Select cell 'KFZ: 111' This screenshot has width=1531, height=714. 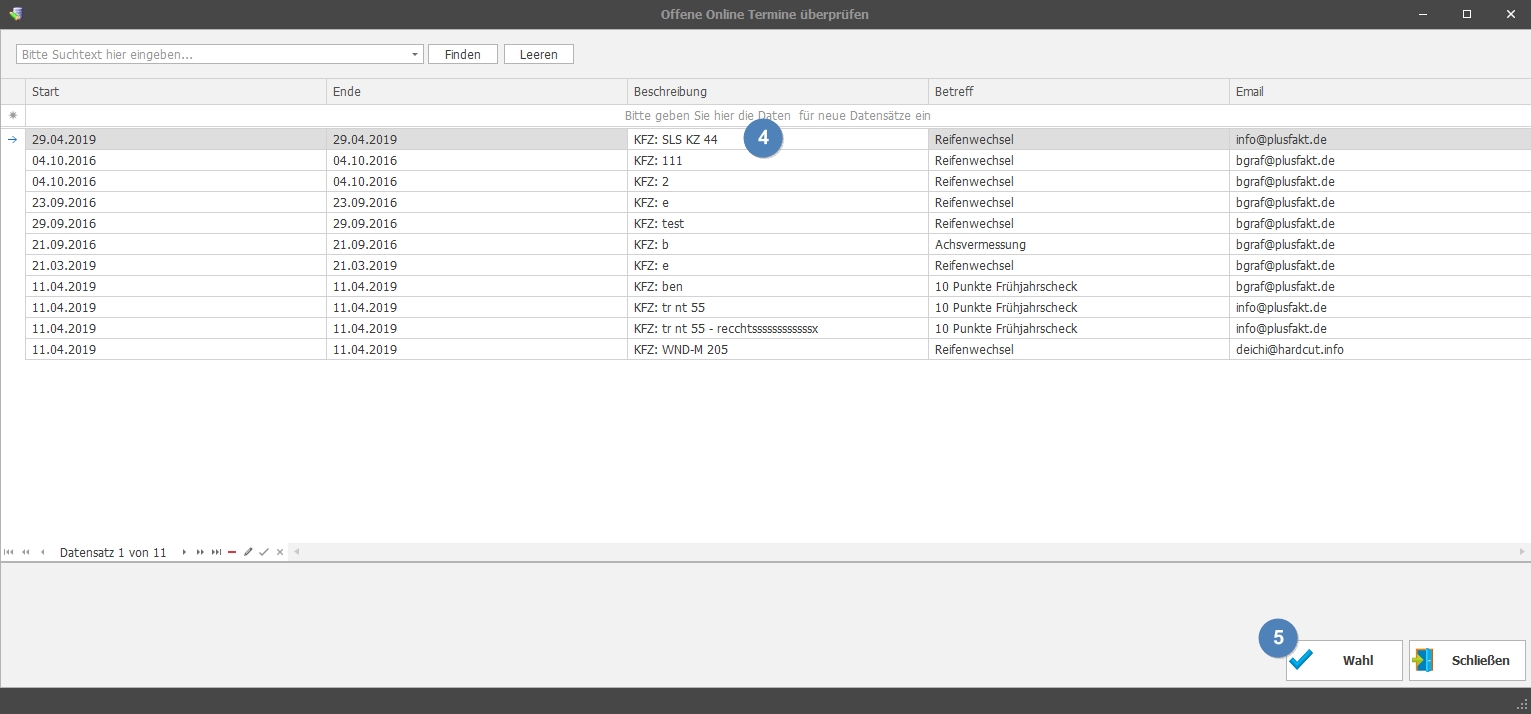pyautogui.click(x=778, y=161)
